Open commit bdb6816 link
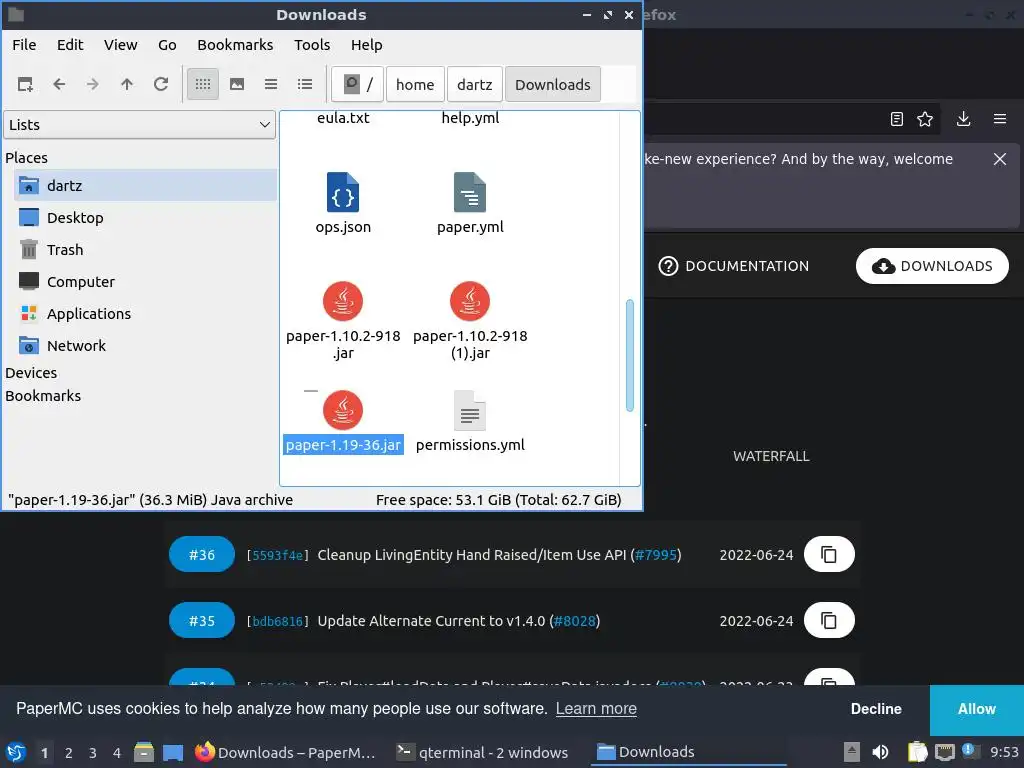 coord(278,622)
